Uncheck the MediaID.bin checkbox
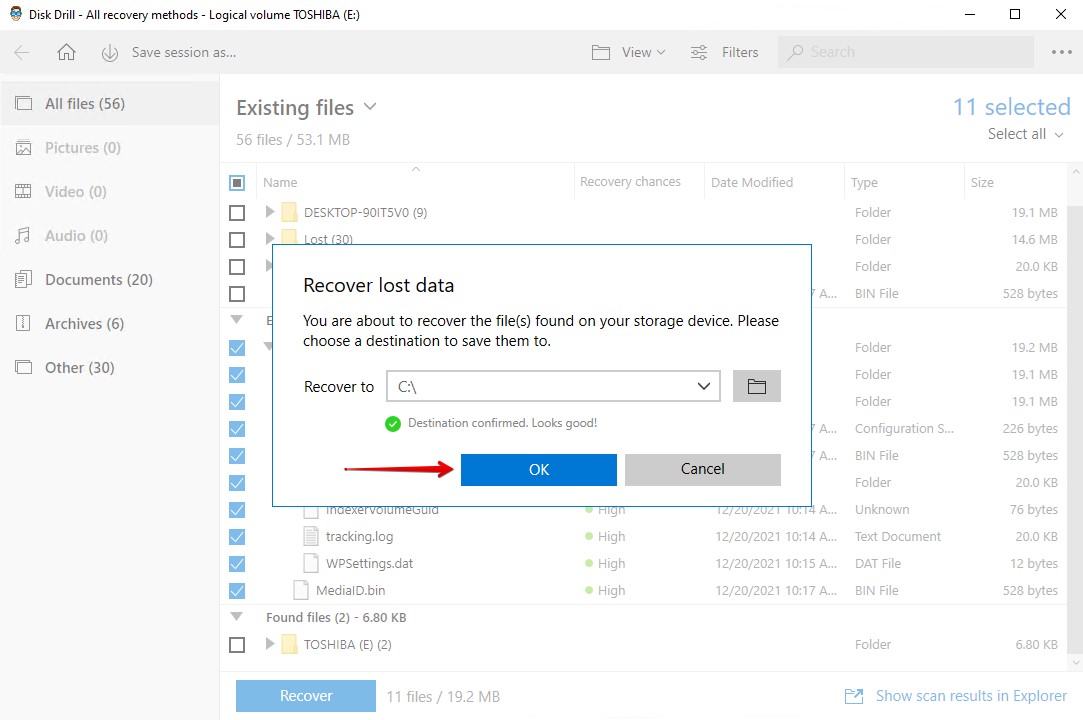Viewport: 1083px width, 720px height. click(x=237, y=591)
